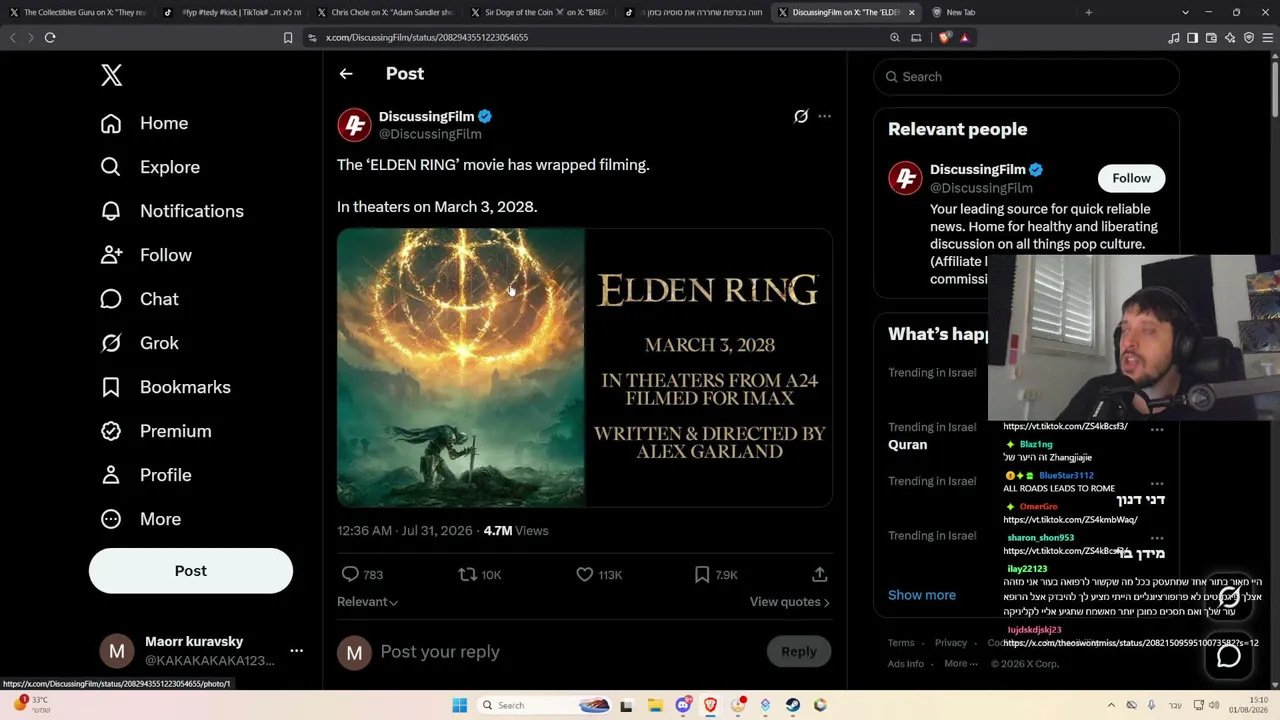Open the browser main menu (hamburger)
This screenshot has height=720, width=1280.
1267,38
